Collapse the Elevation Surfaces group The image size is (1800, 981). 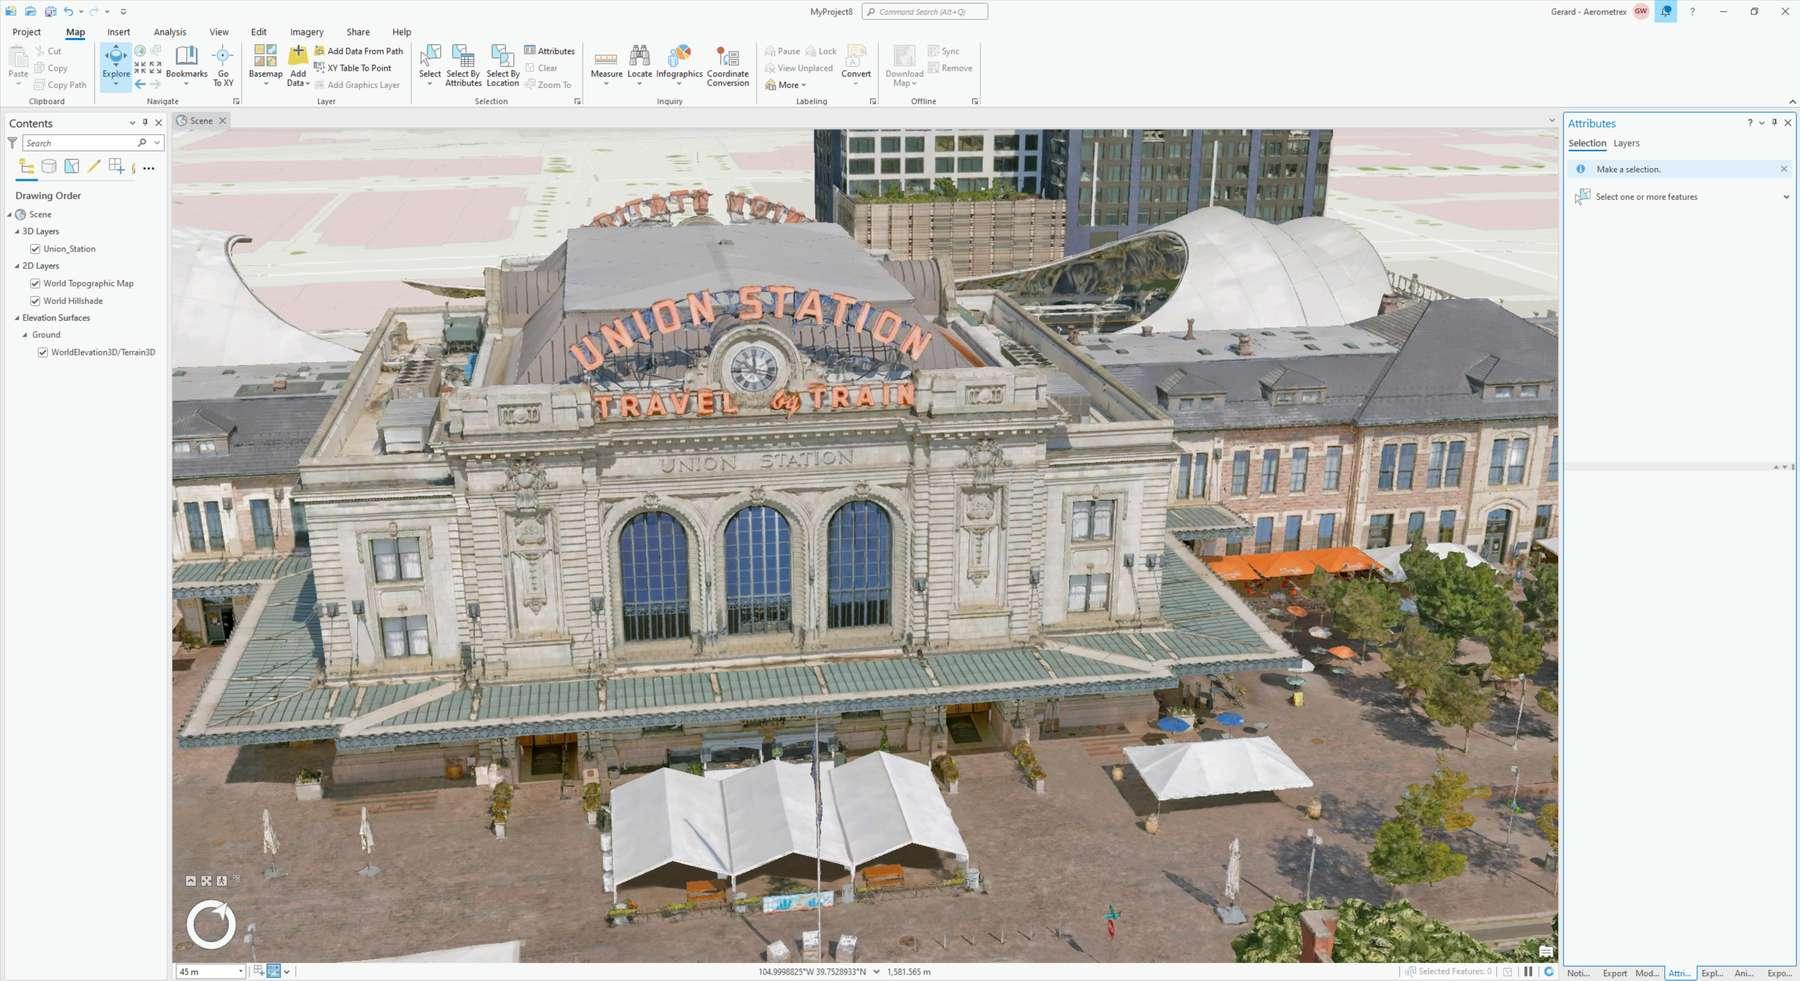point(17,318)
